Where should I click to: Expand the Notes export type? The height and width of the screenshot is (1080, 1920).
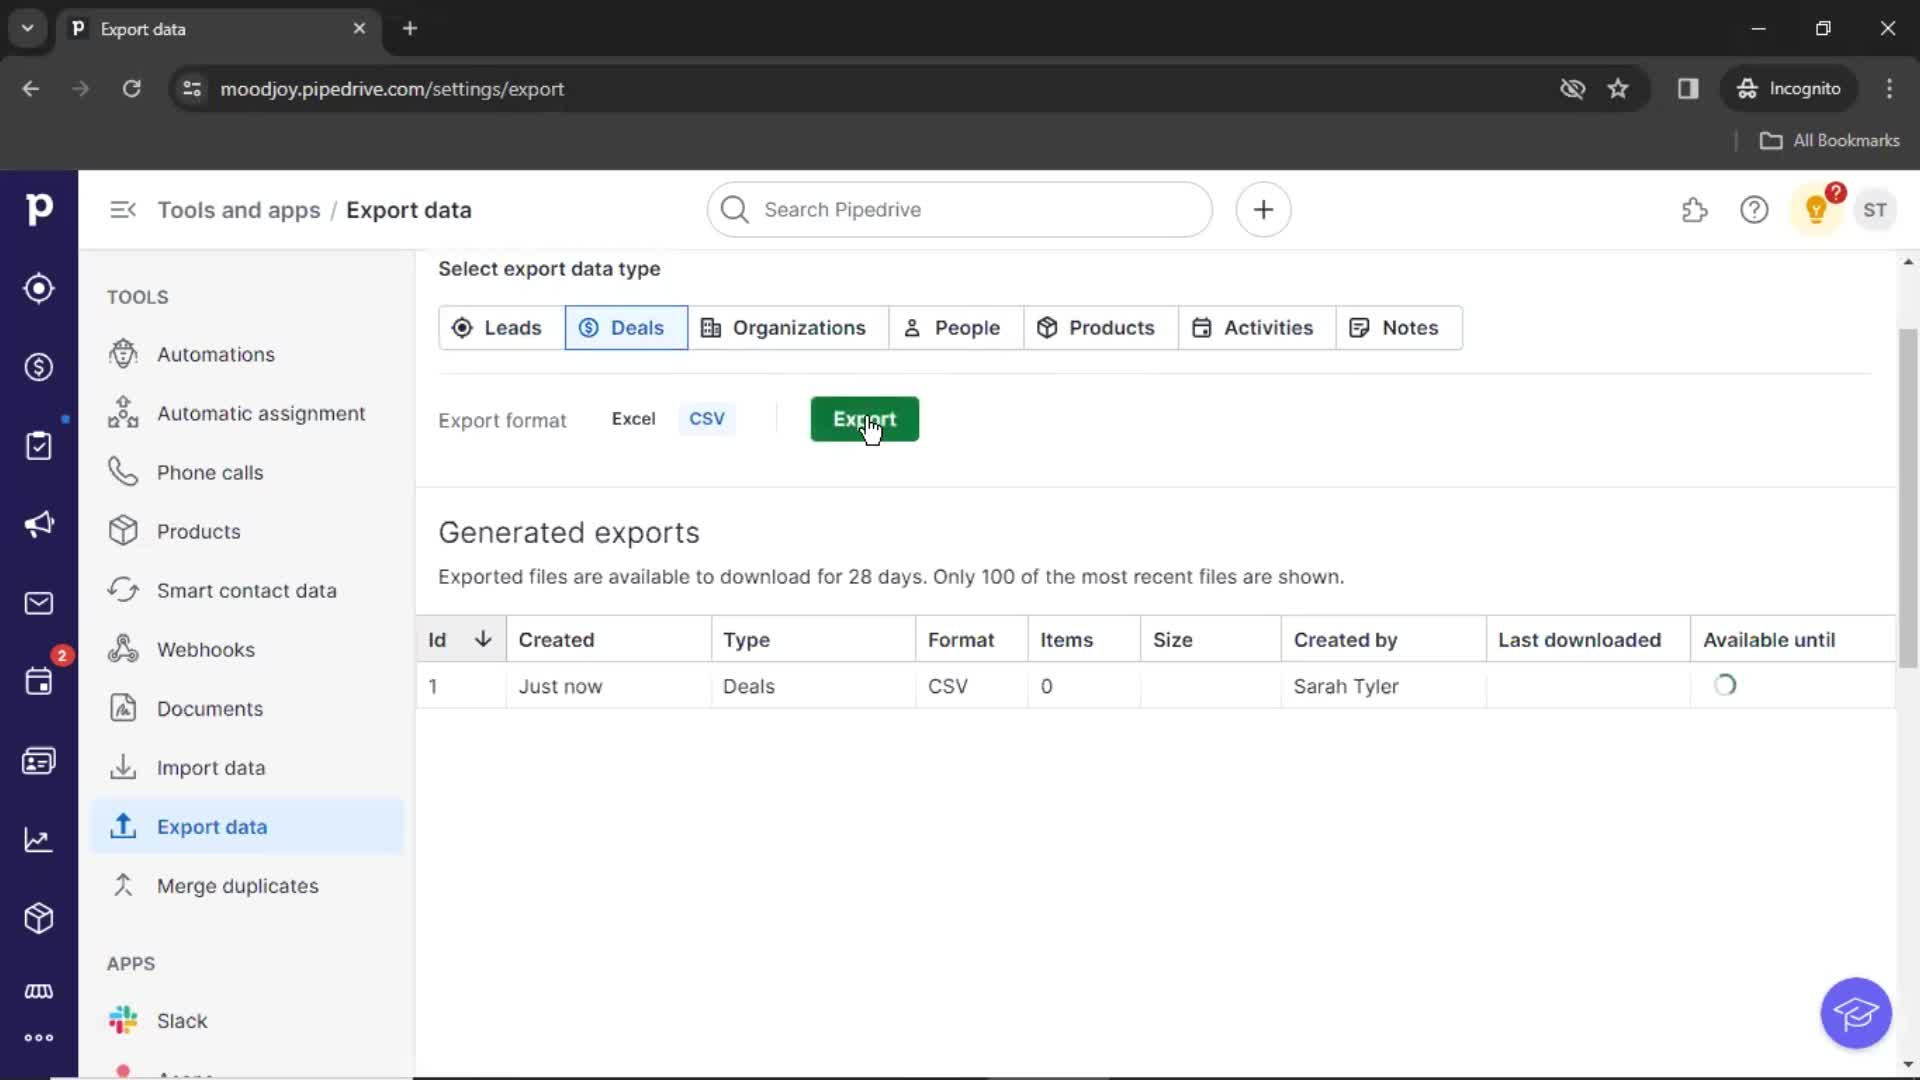[1395, 327]
